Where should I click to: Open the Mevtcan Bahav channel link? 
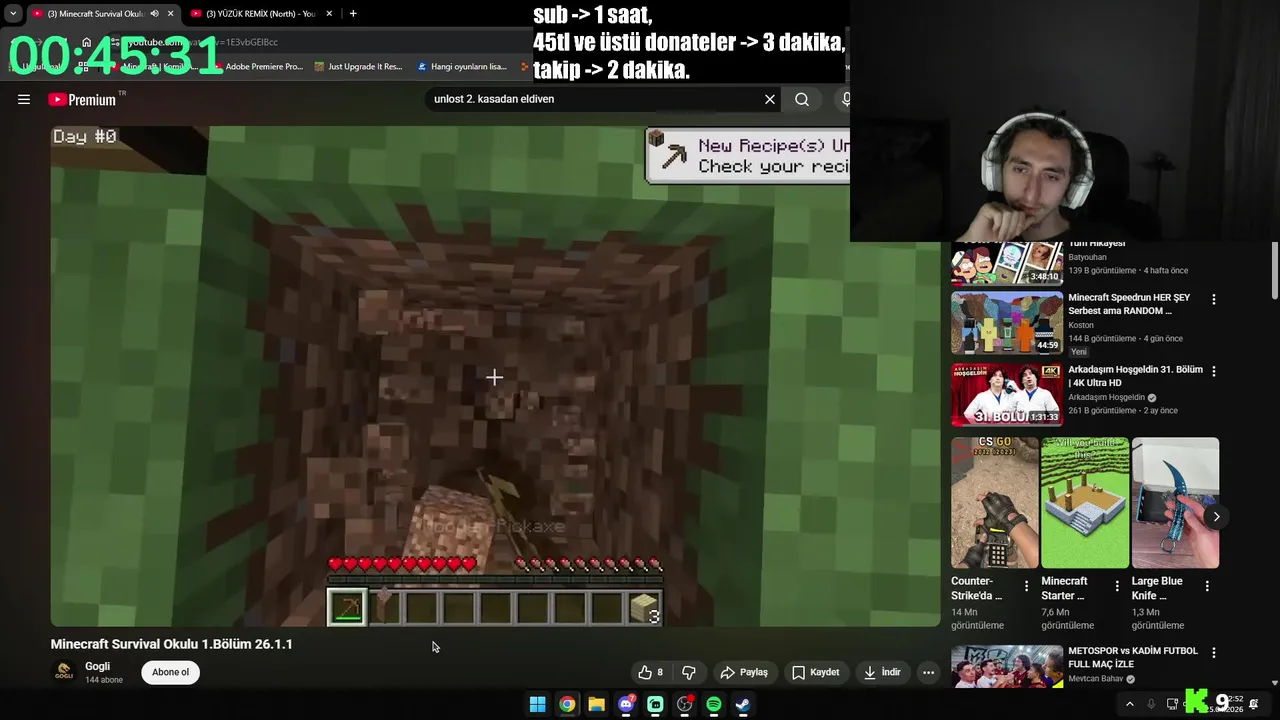coord(1096,679)
